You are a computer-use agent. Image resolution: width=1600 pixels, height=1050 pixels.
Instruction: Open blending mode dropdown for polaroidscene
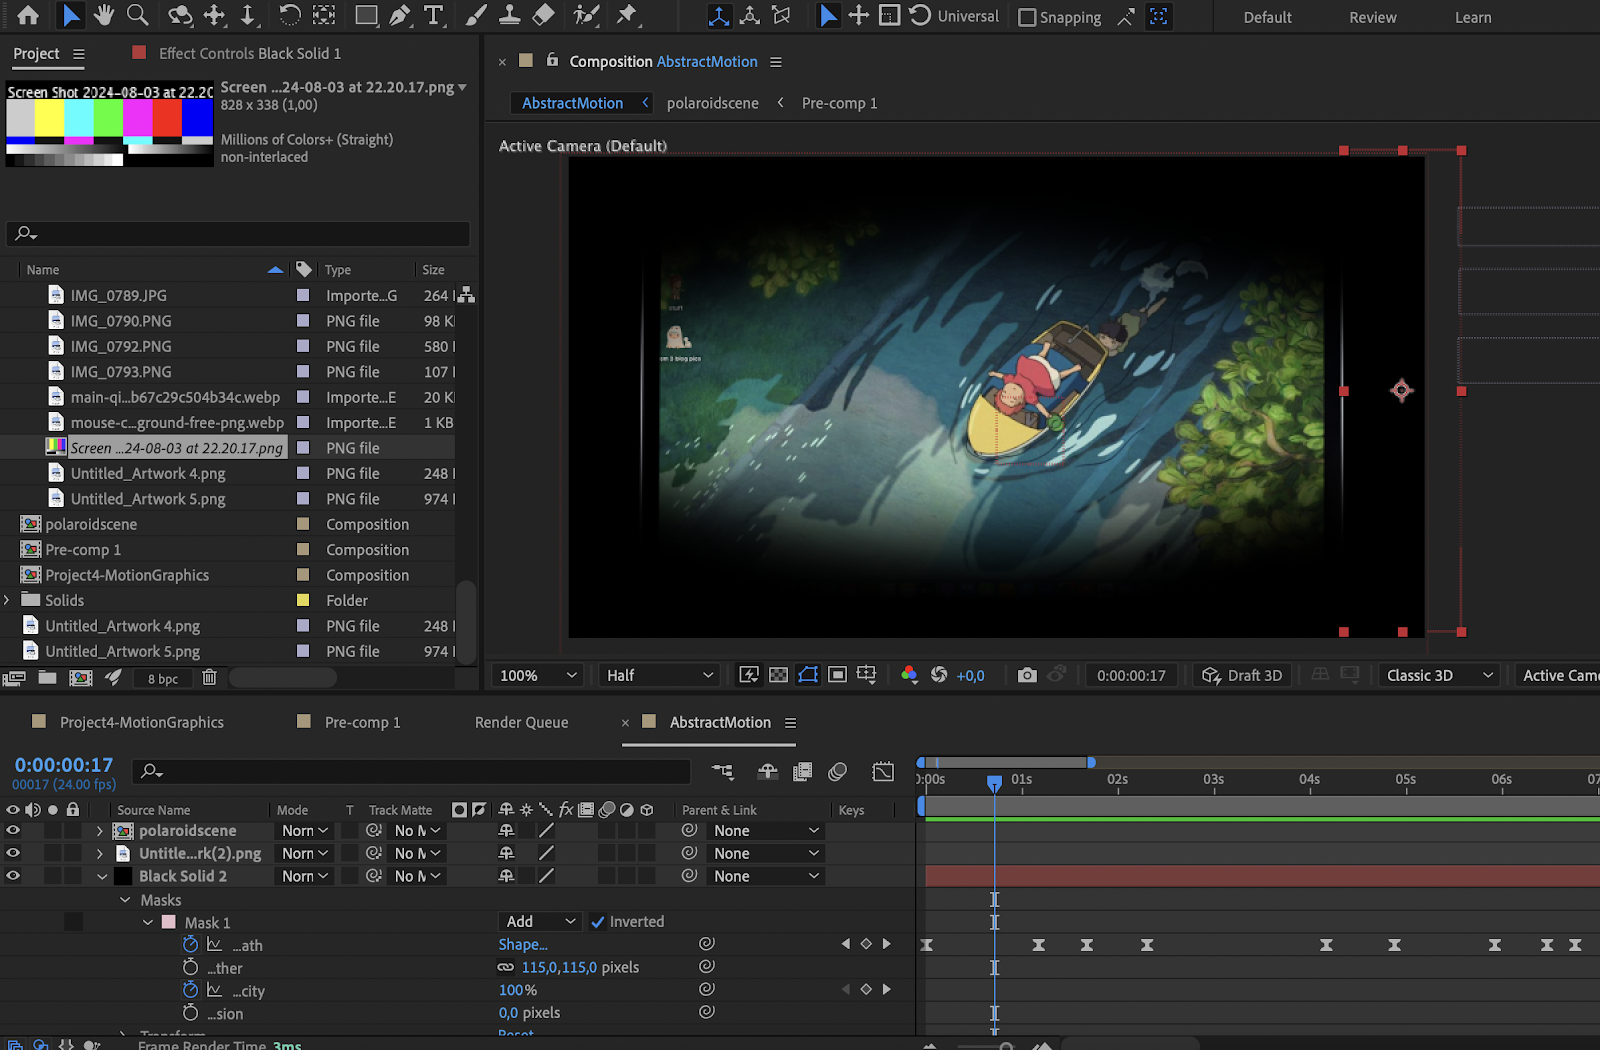tap(304, 831)
